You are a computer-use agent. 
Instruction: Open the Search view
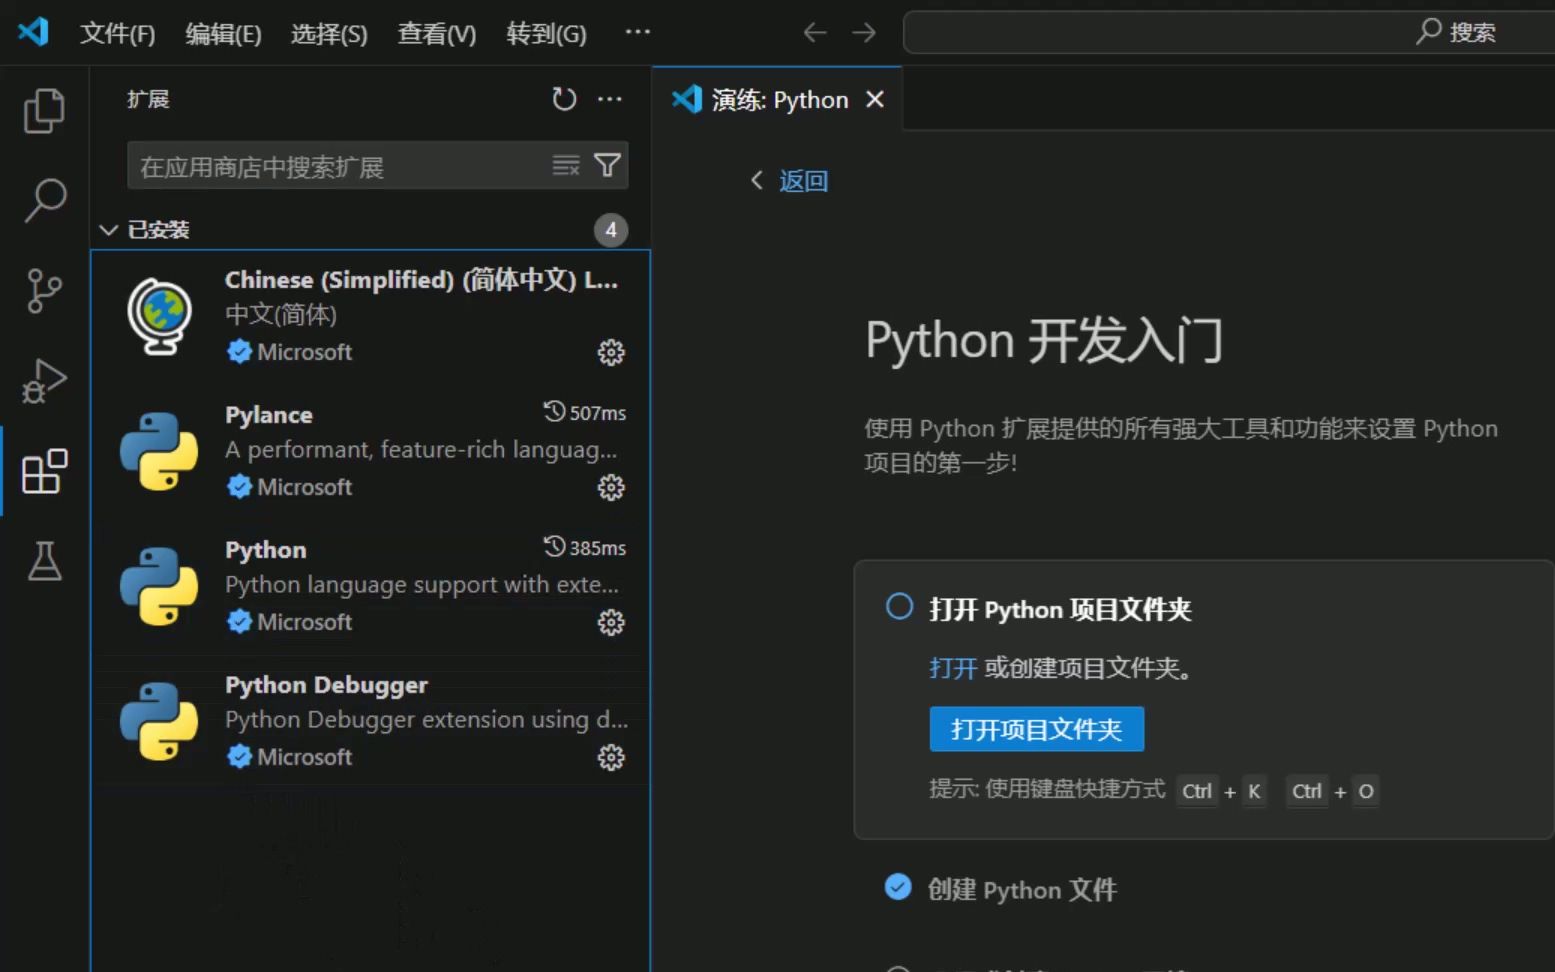click(44, 200)
